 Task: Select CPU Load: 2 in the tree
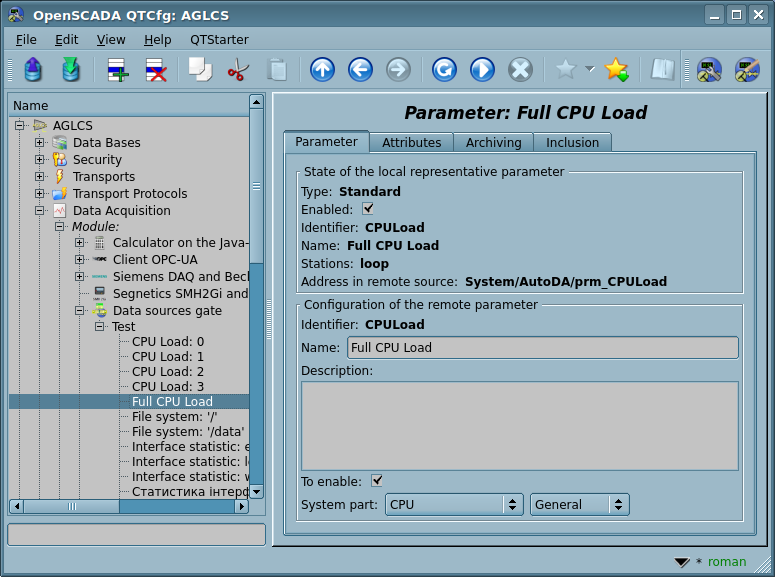click(168, 372)
